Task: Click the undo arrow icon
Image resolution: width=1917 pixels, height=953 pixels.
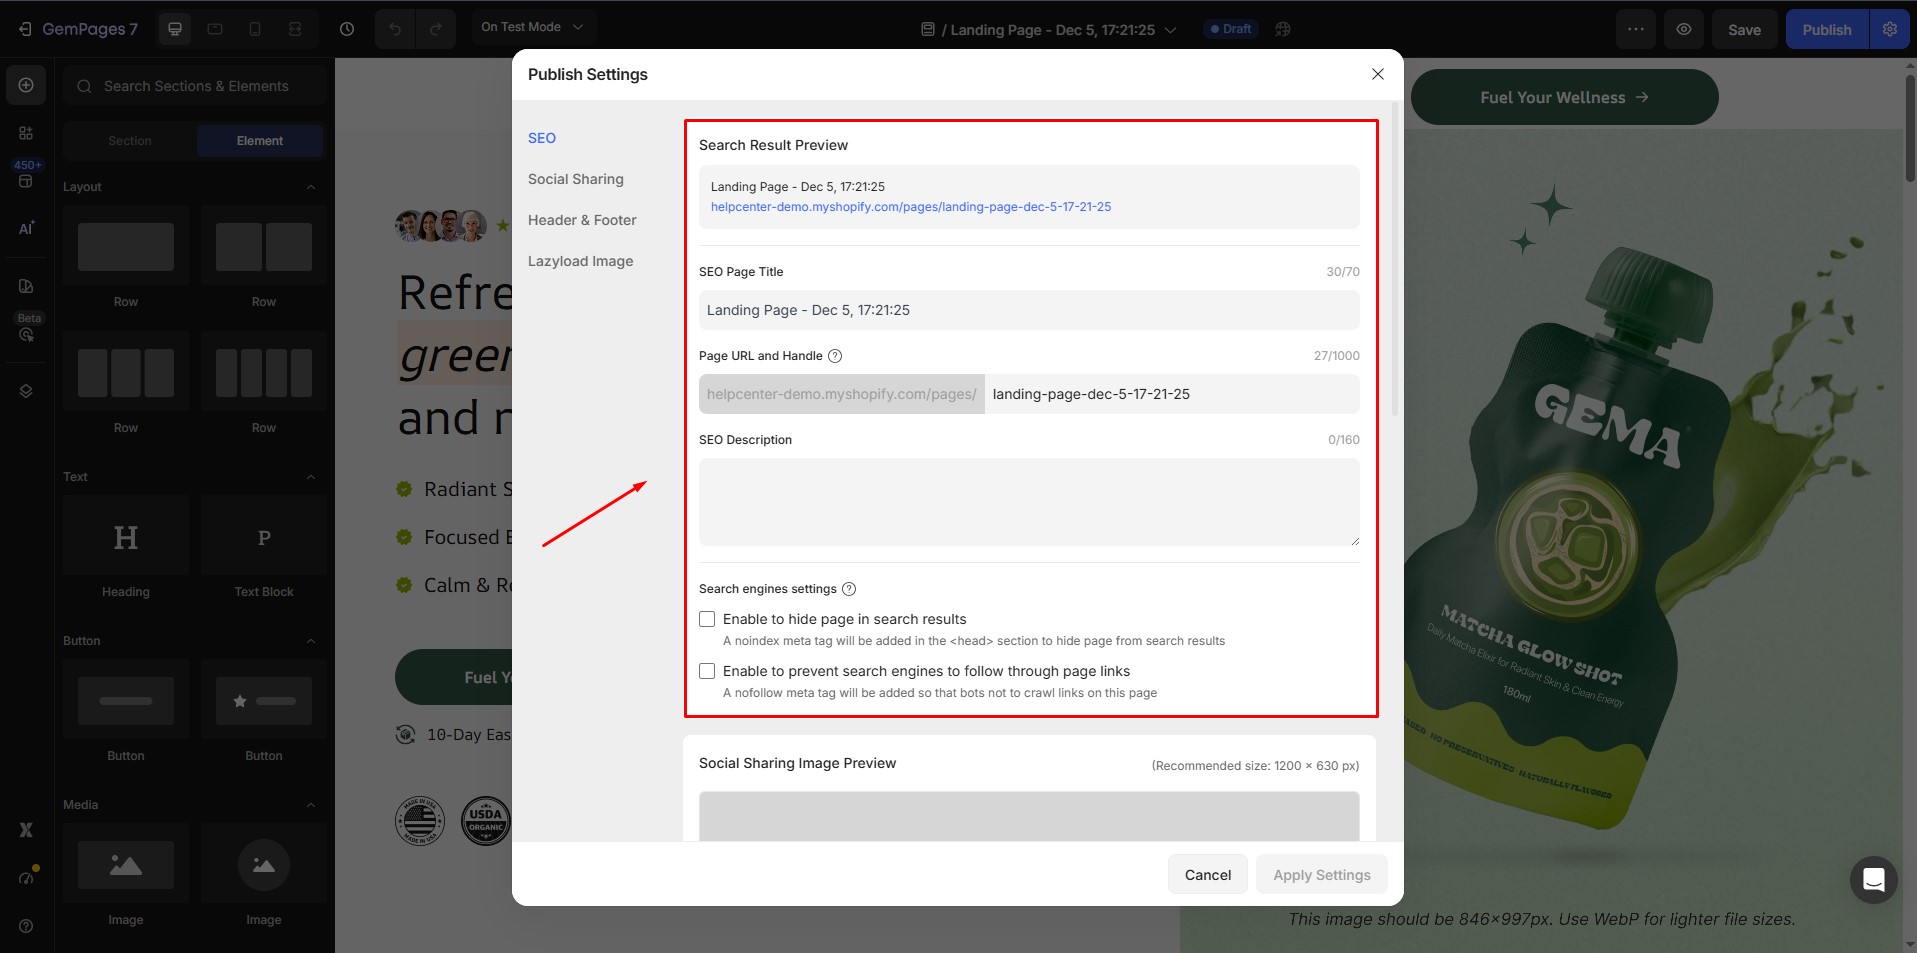Action: 395,29
